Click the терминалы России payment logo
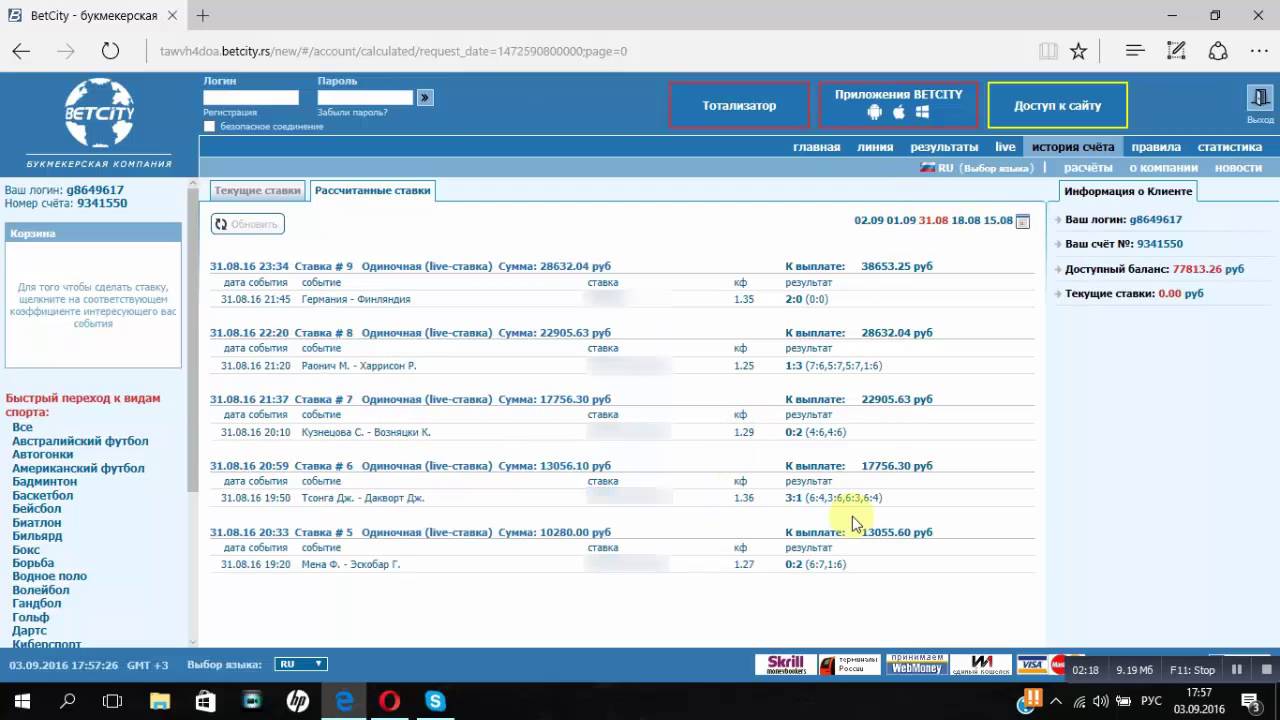The height and width of the screenshot is (720, 1280). tap(850, 664)
